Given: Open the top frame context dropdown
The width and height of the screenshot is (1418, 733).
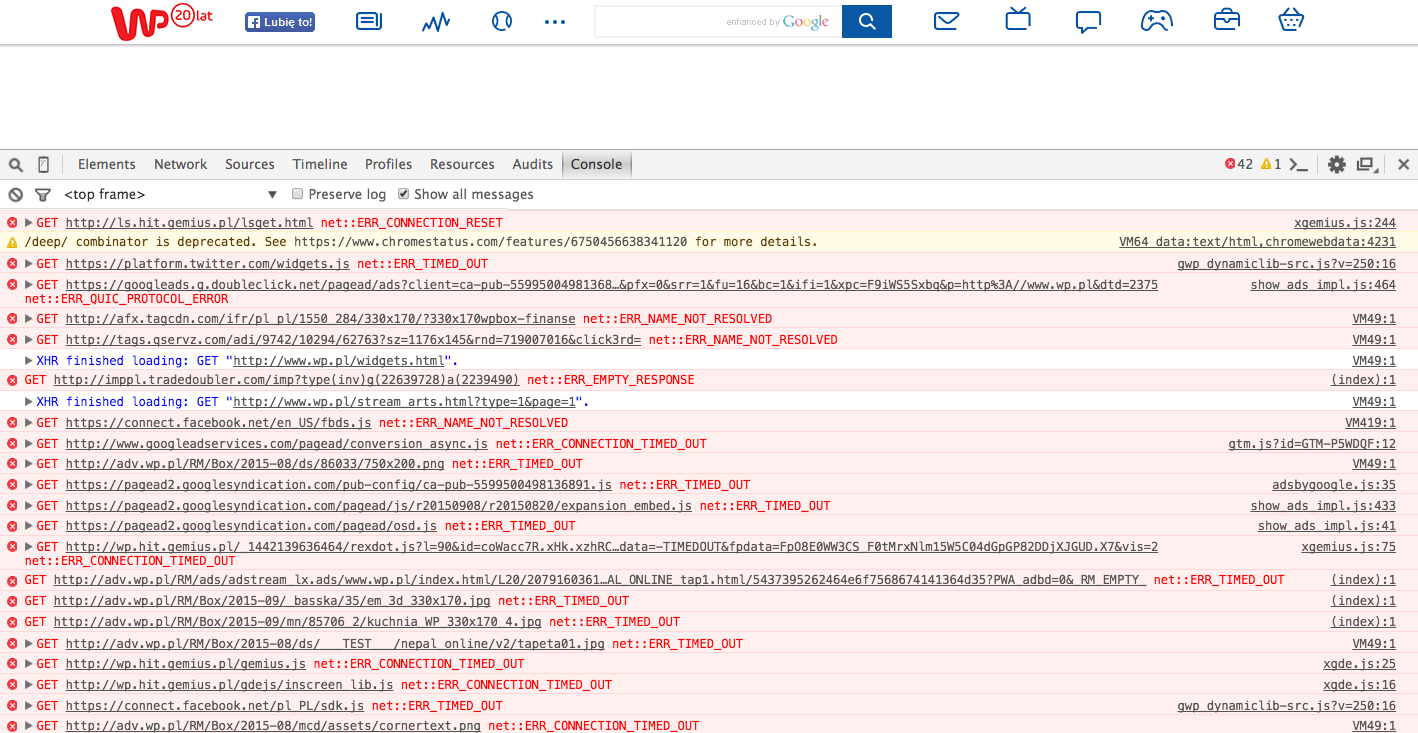Looking at the screenshot, I should (x=170, y=195).
